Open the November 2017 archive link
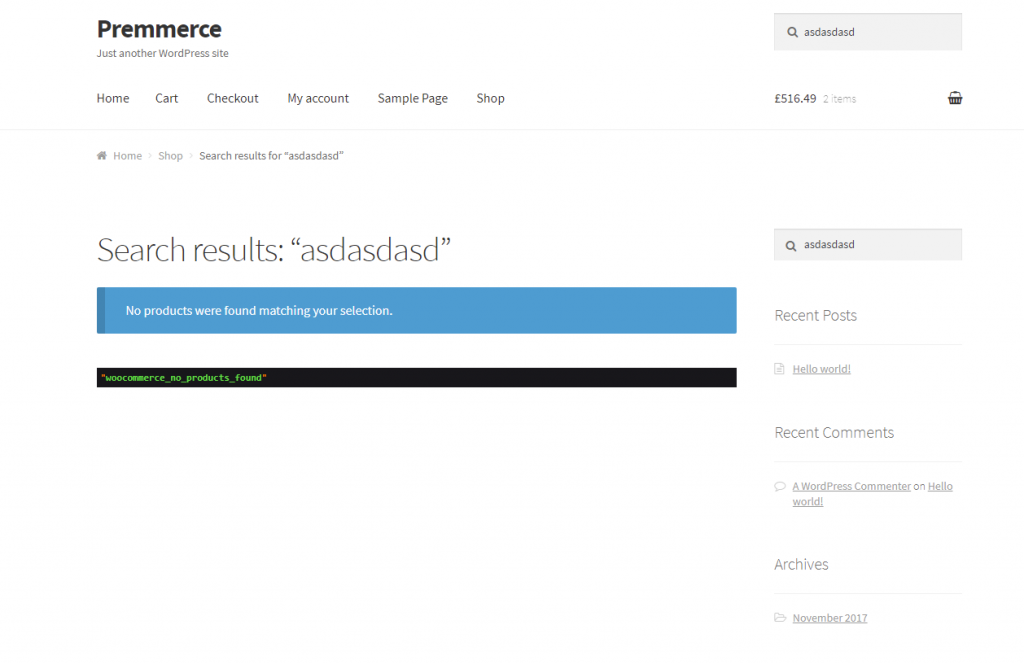This screenshot has height=664, width=1024. pos(830,617)
